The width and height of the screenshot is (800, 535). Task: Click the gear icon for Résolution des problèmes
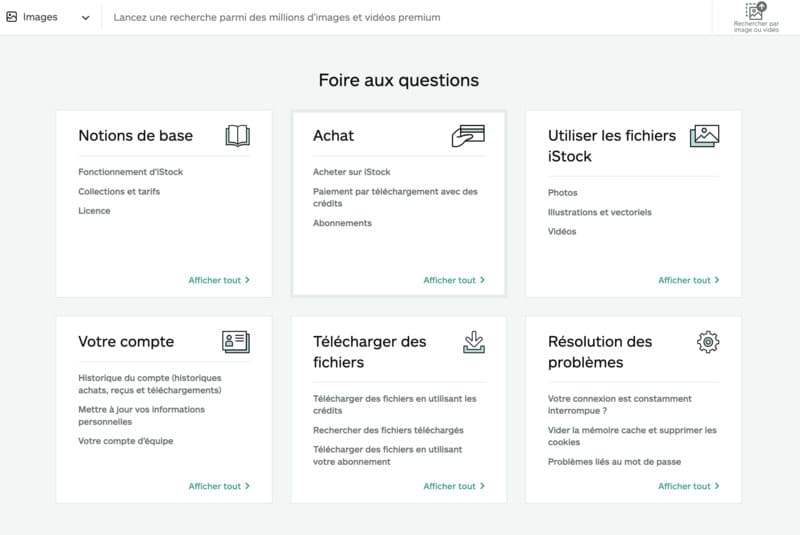(x=708, y=342)
